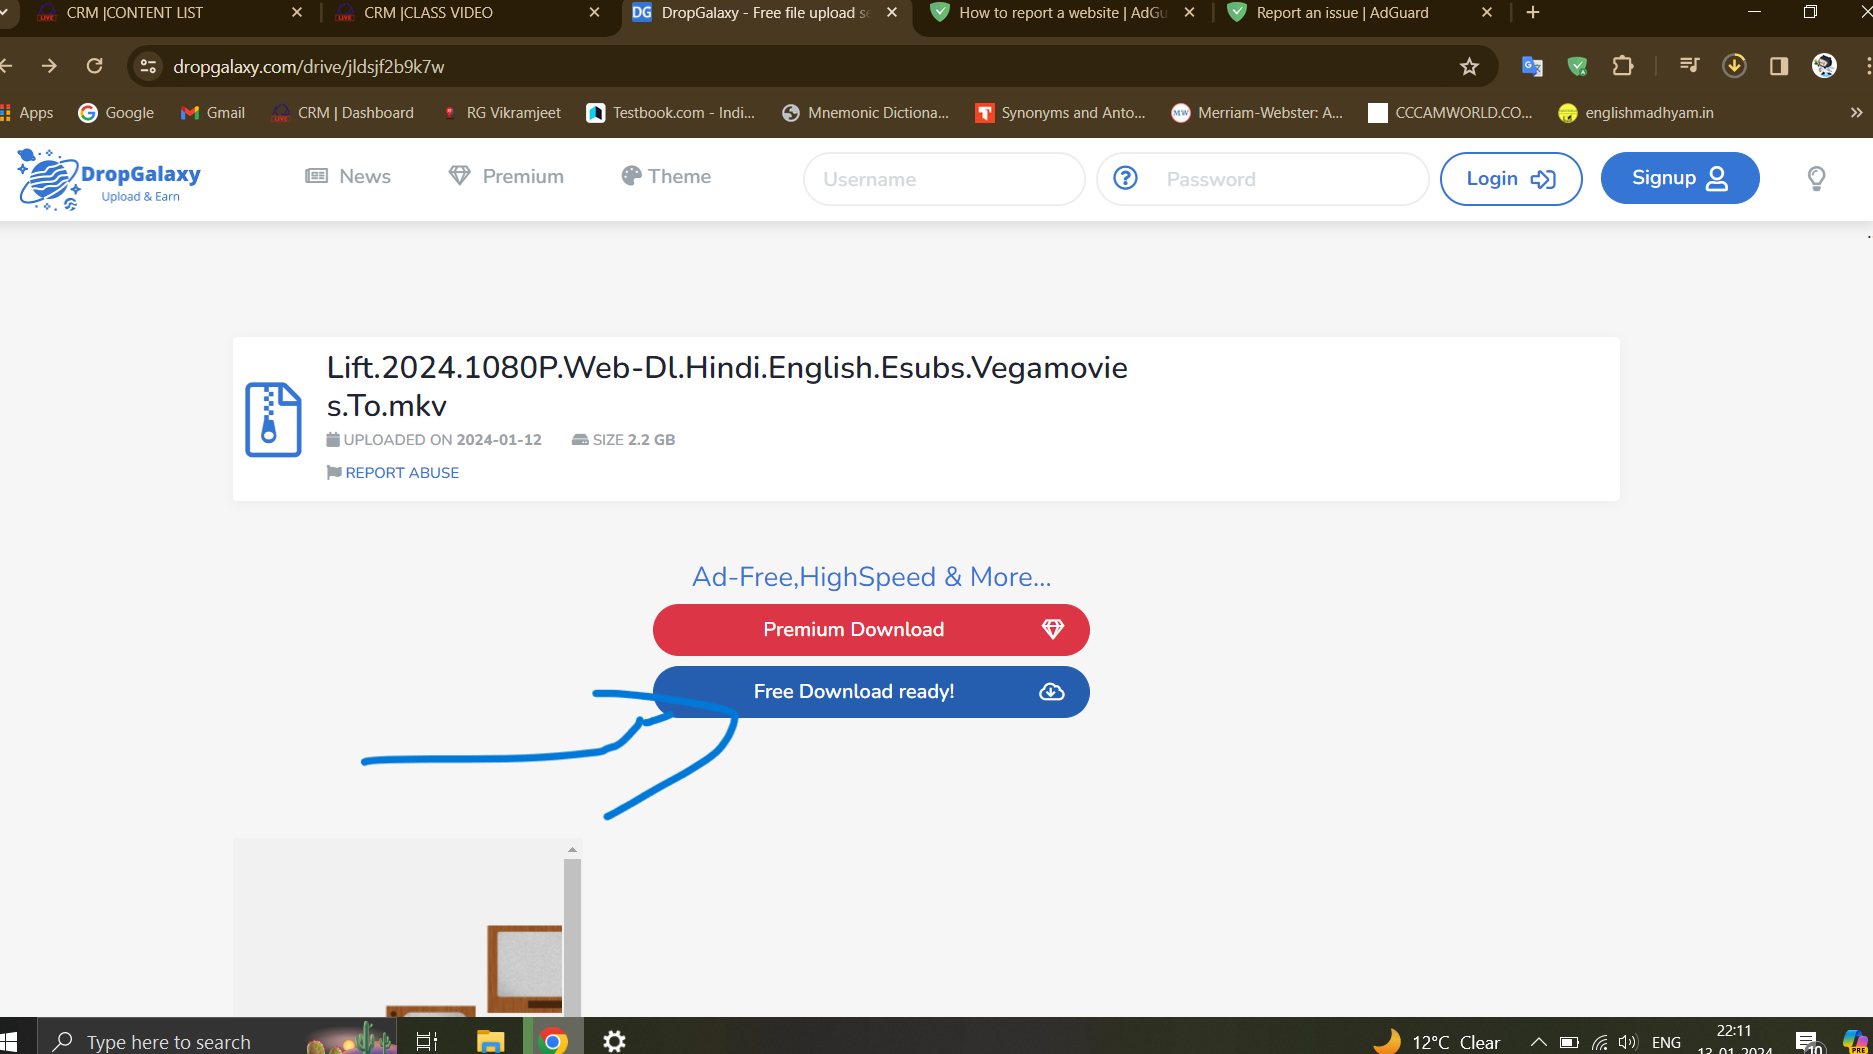View site information icon in address bar

(148, 66)
